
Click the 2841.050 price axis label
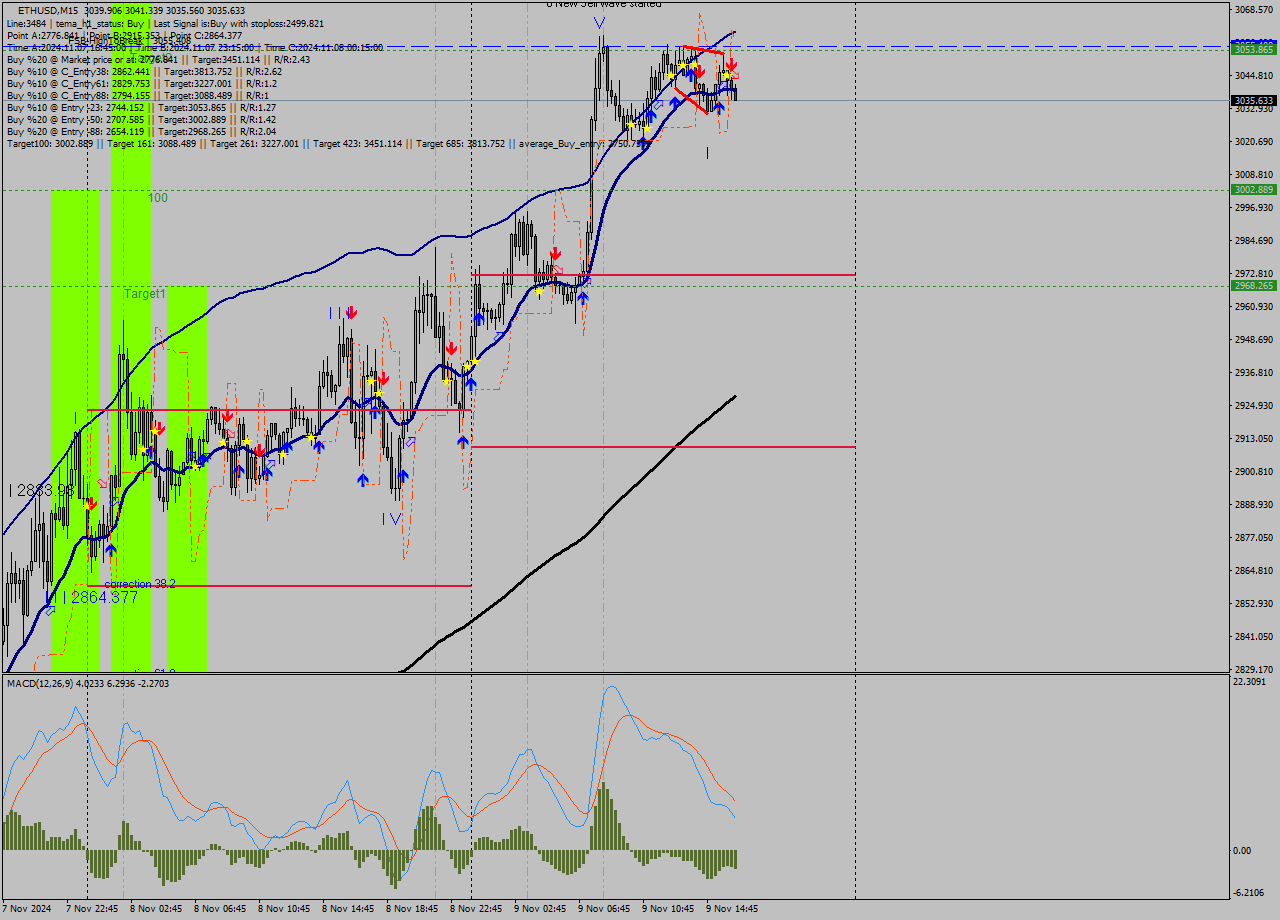pos(1253,636)
